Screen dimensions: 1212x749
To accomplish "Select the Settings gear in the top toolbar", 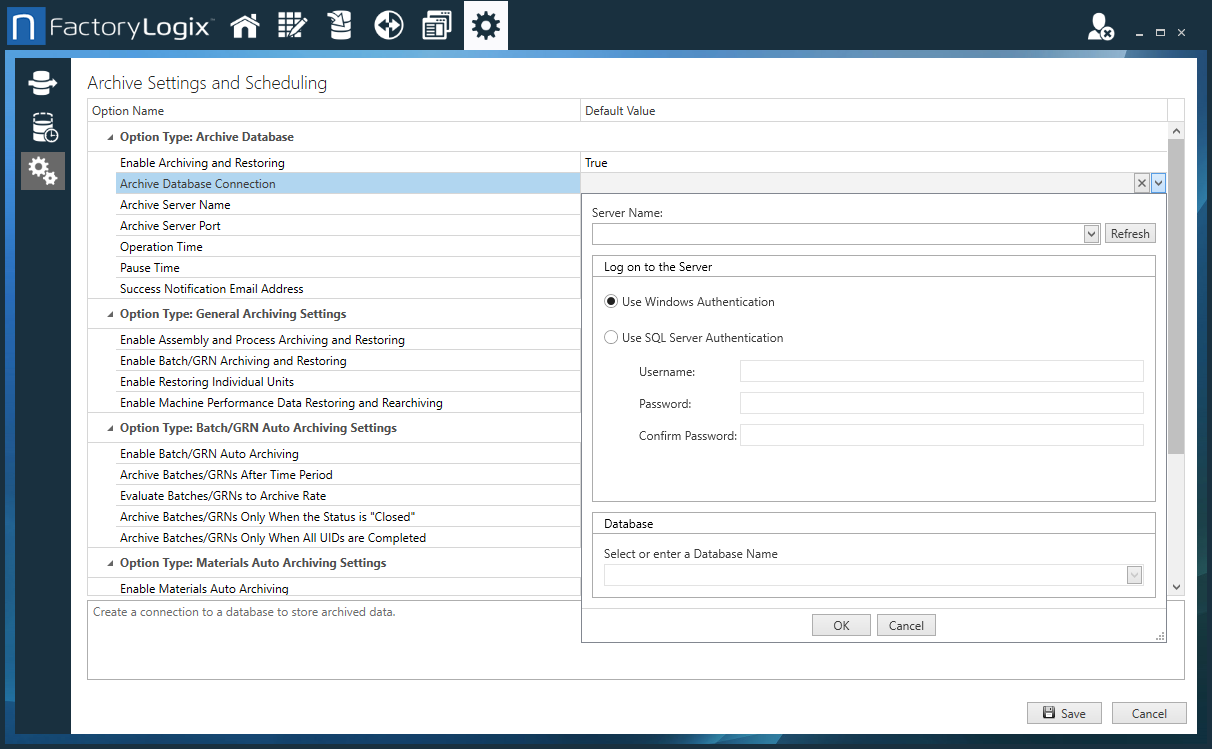I will [x=485, y=24].
